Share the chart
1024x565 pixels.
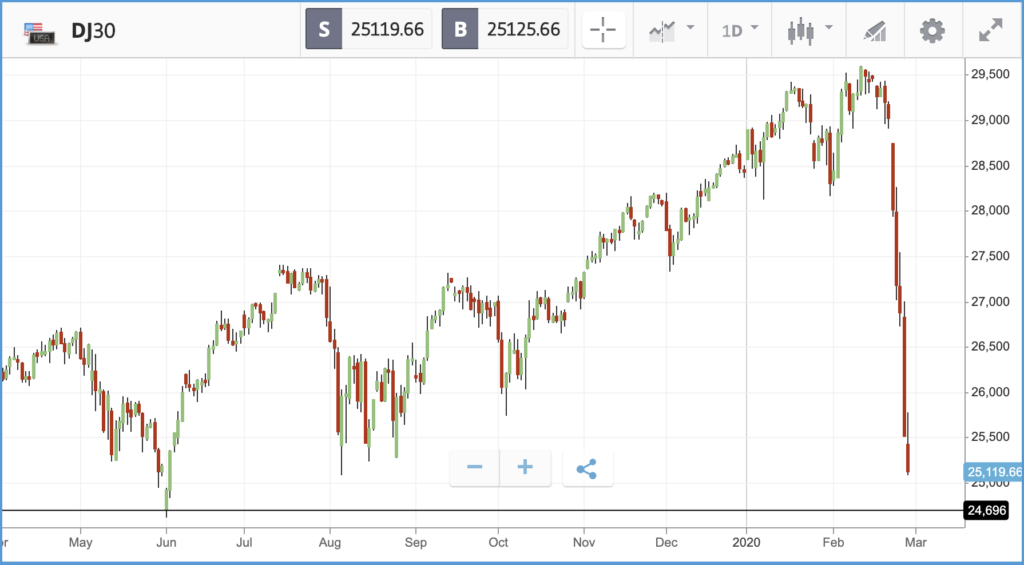tap(587, 468)
